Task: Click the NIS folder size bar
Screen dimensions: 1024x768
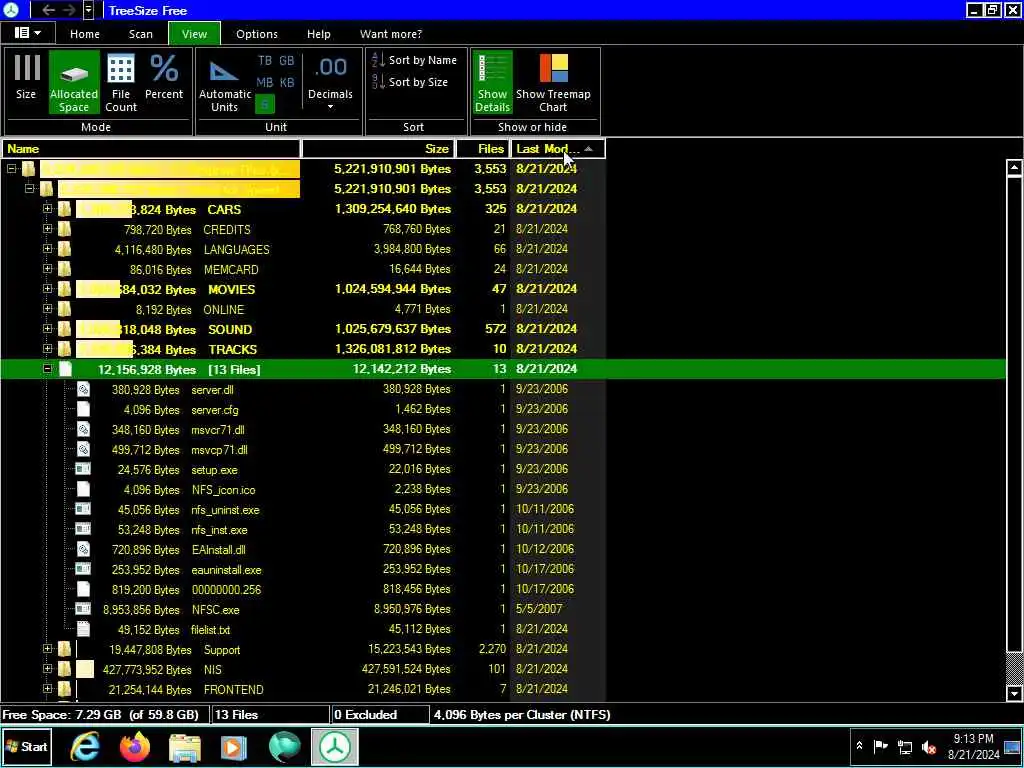Action: coord(85,669)
